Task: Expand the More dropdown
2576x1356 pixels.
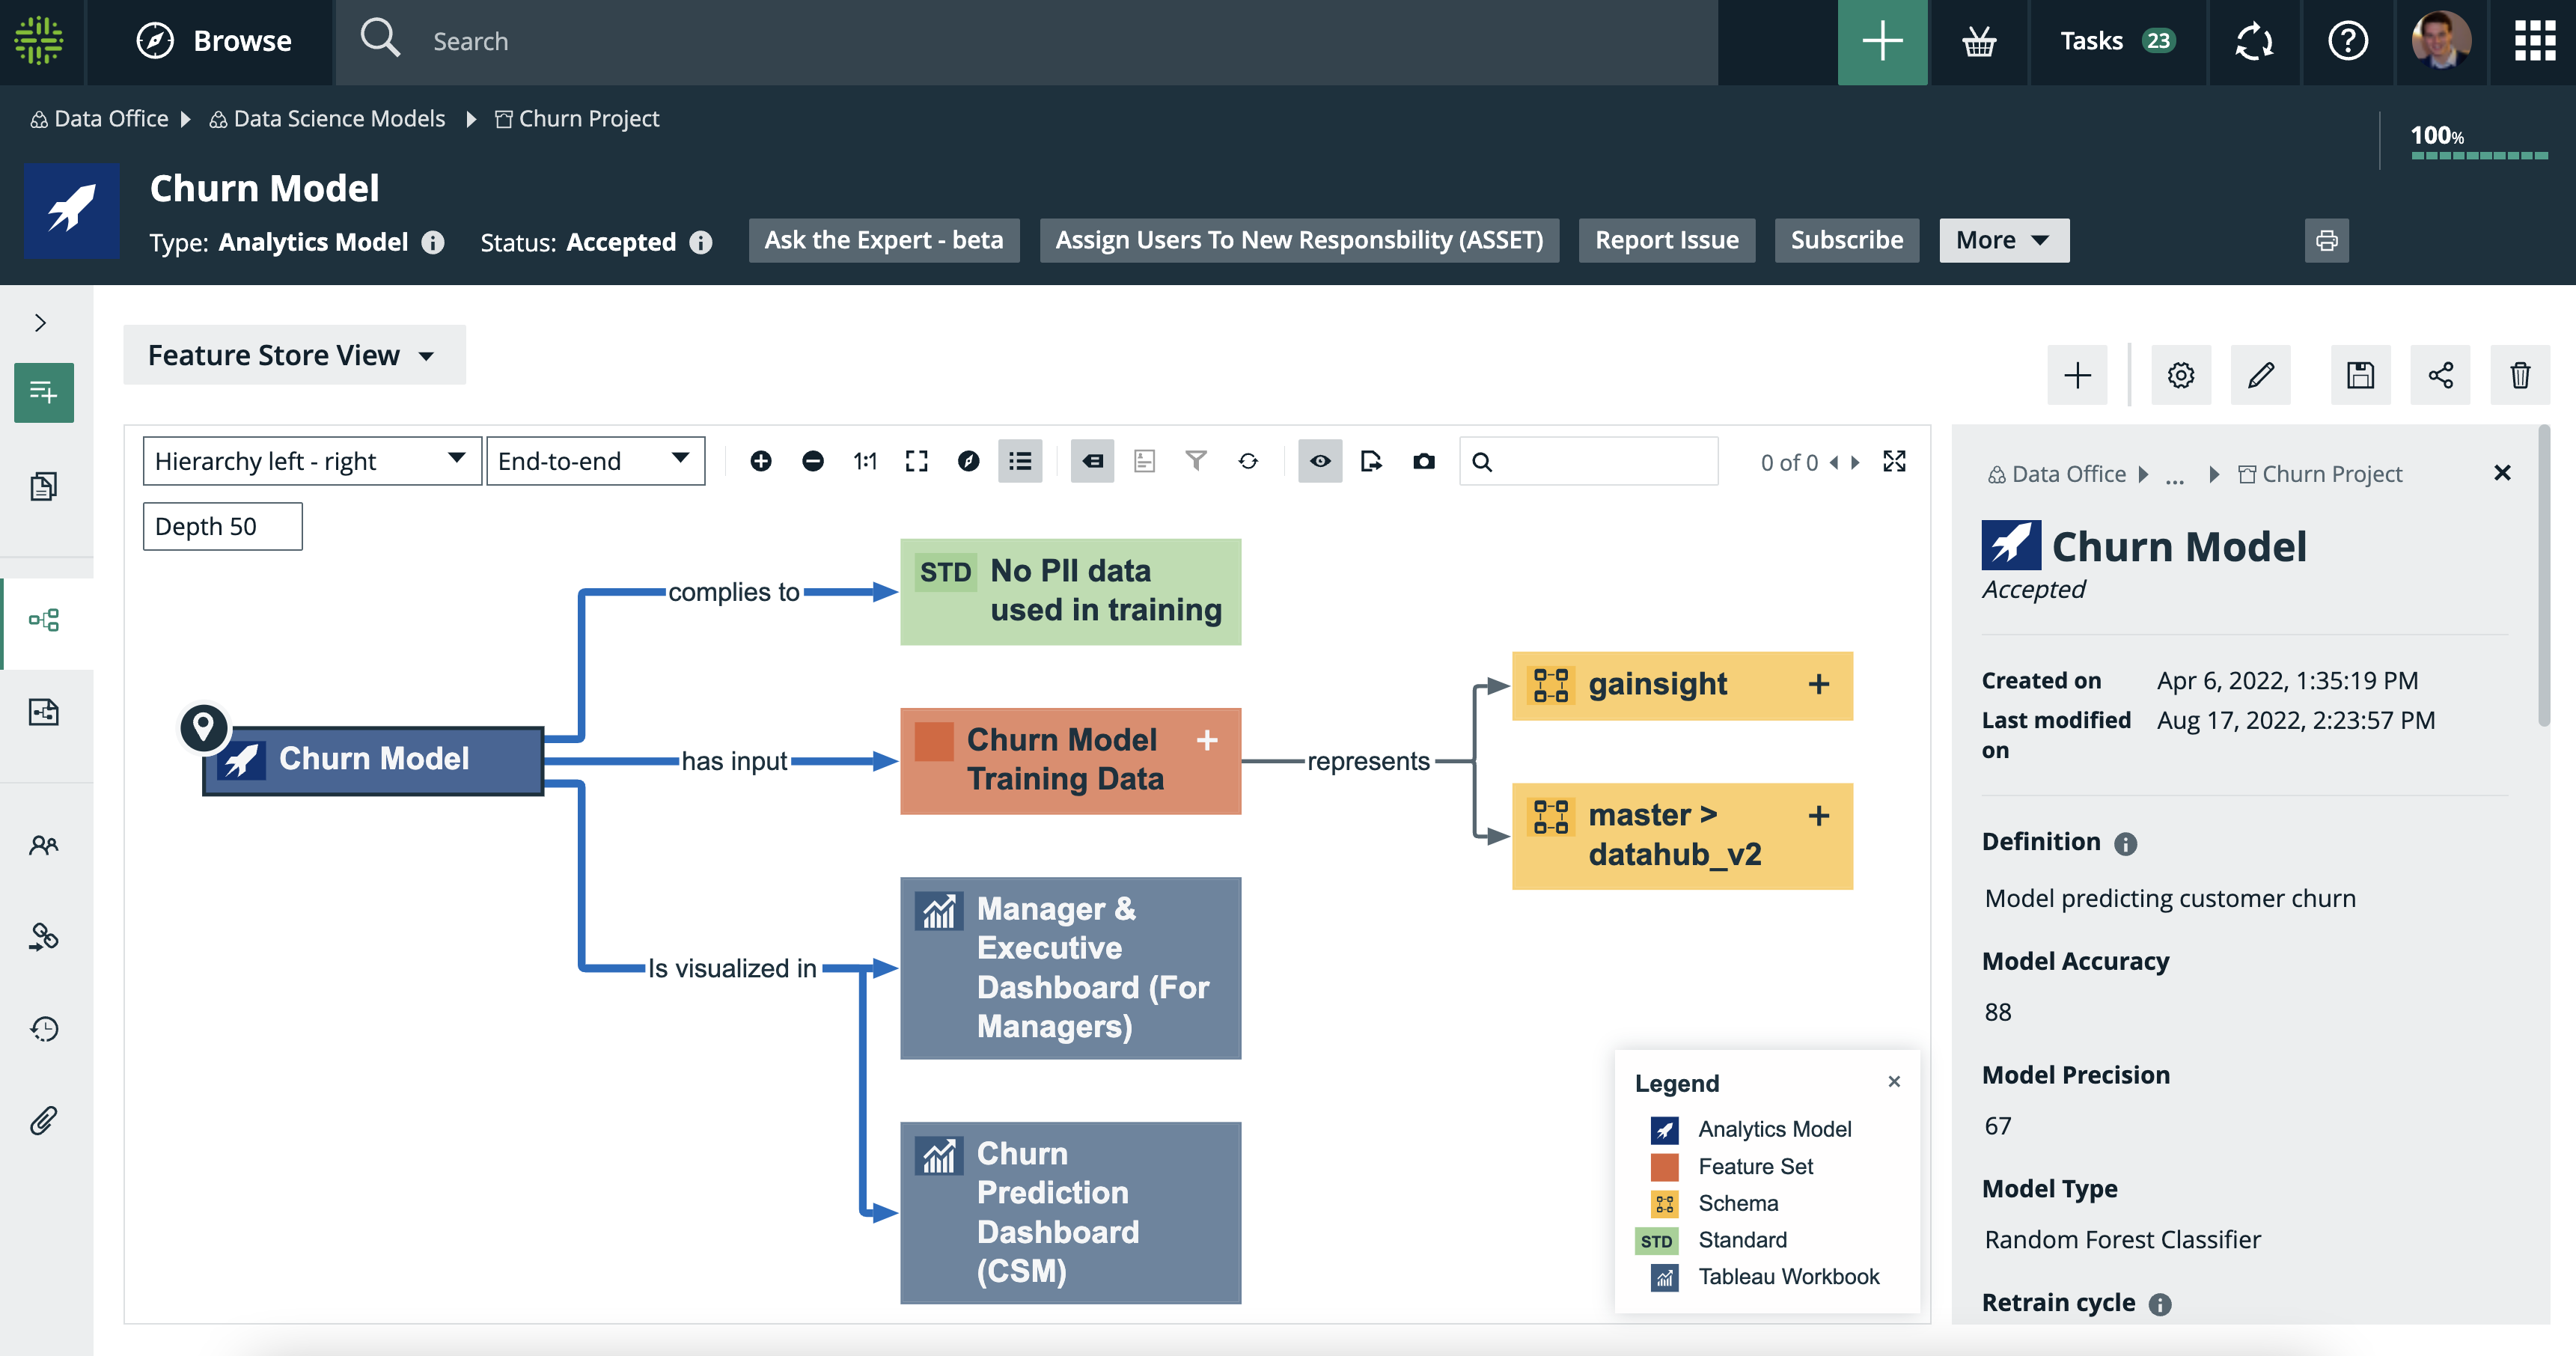Action: [x=2004, y=240]
